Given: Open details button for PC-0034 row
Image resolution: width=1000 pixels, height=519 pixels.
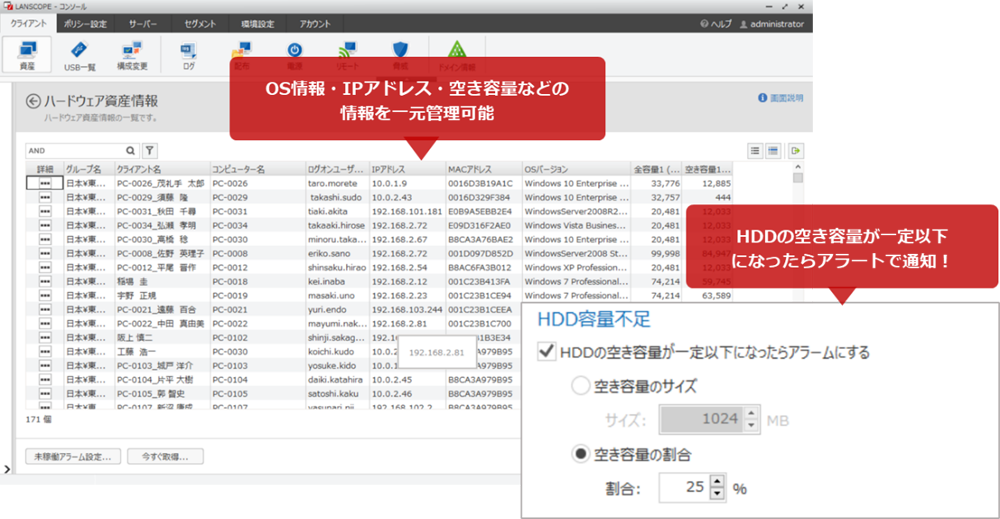Looking at the screenshot, I should pyautogui.click(x=45, y=226).
